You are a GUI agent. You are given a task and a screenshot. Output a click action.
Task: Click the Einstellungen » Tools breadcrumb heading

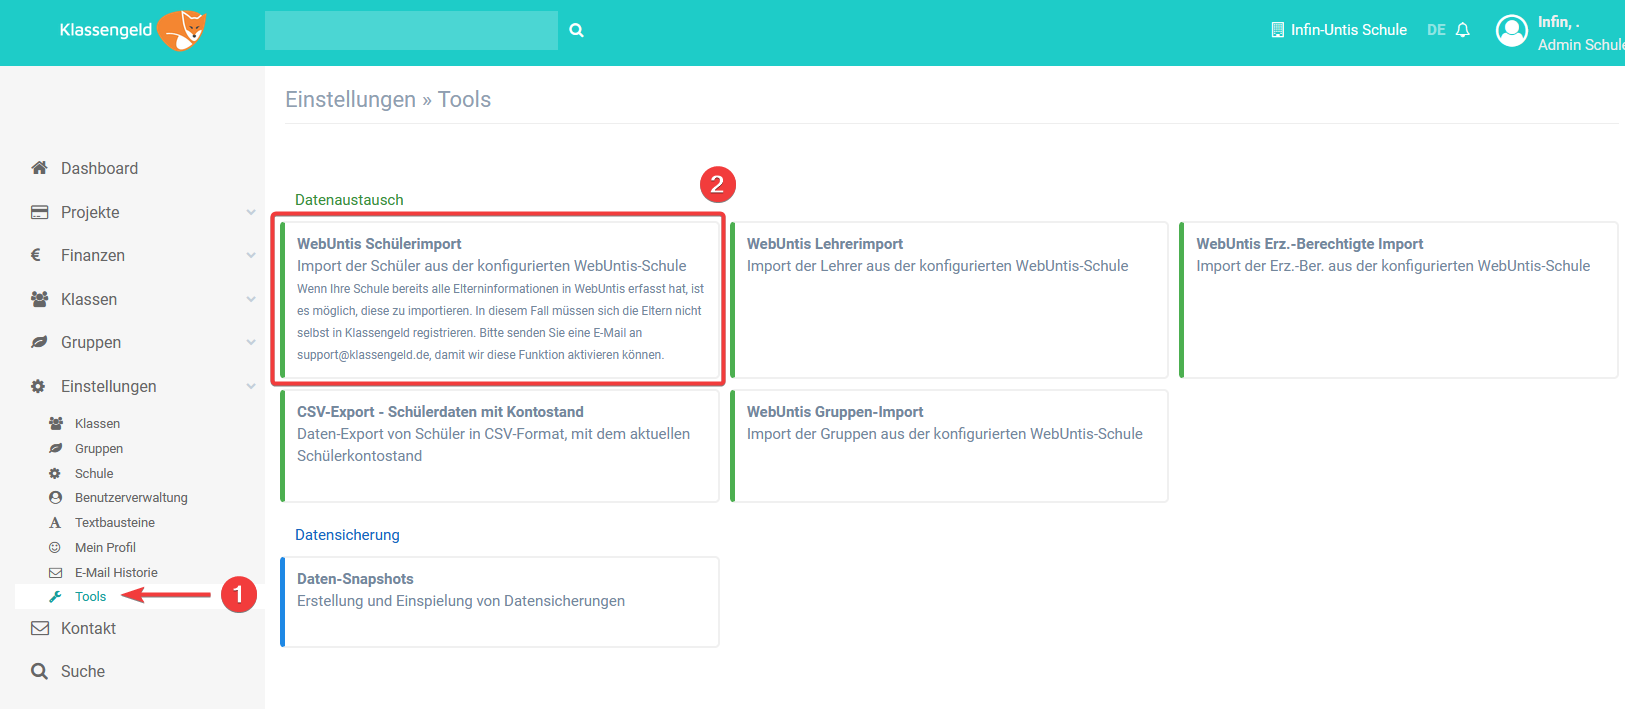388,99
